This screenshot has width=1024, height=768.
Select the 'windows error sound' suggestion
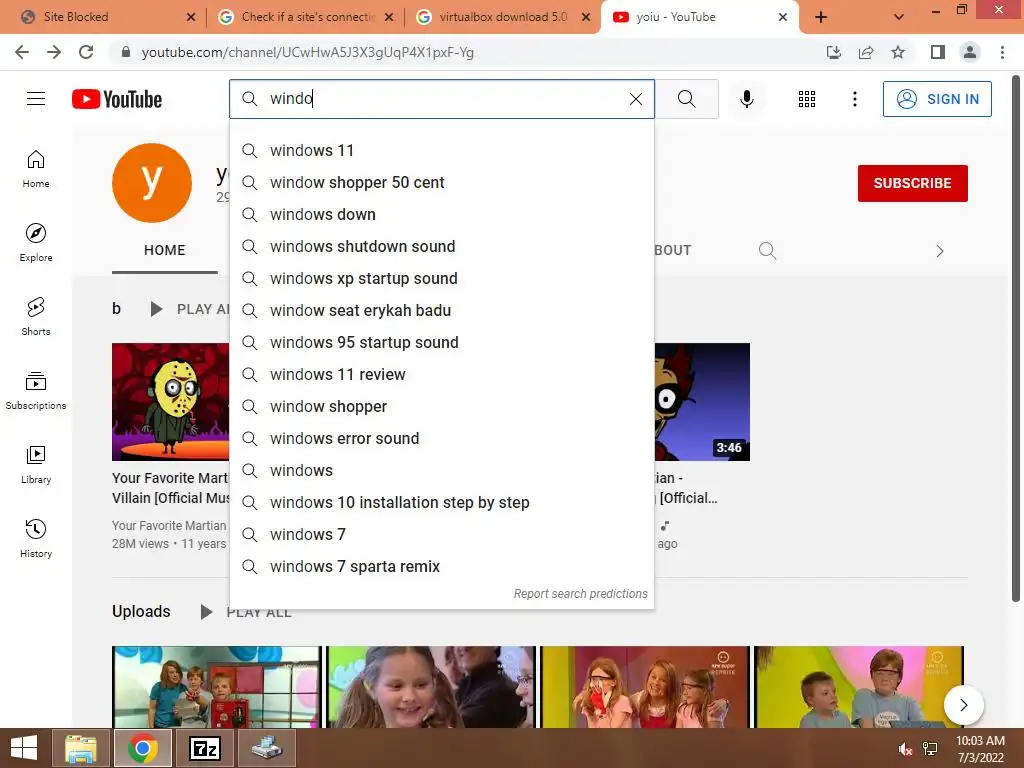[442, 438]
